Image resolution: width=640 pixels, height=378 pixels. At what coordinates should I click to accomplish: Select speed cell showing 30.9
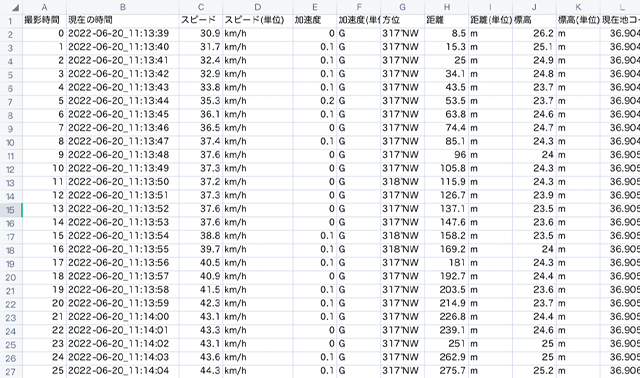coord(201,33)
